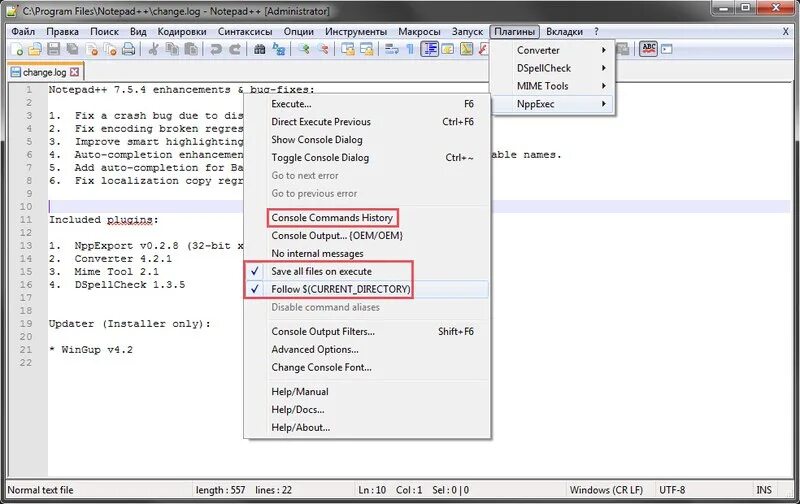800x504 pixels.
Task: Click the NppExec console toolbar icon
Action: click(667, 49)
